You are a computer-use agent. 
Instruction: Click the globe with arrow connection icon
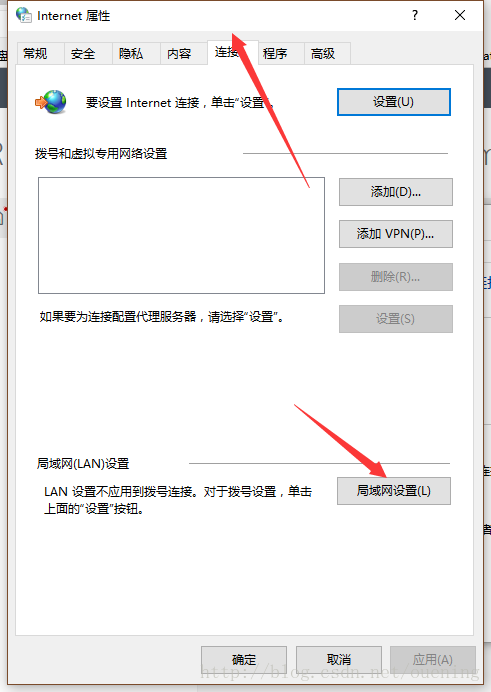(51, 102)
